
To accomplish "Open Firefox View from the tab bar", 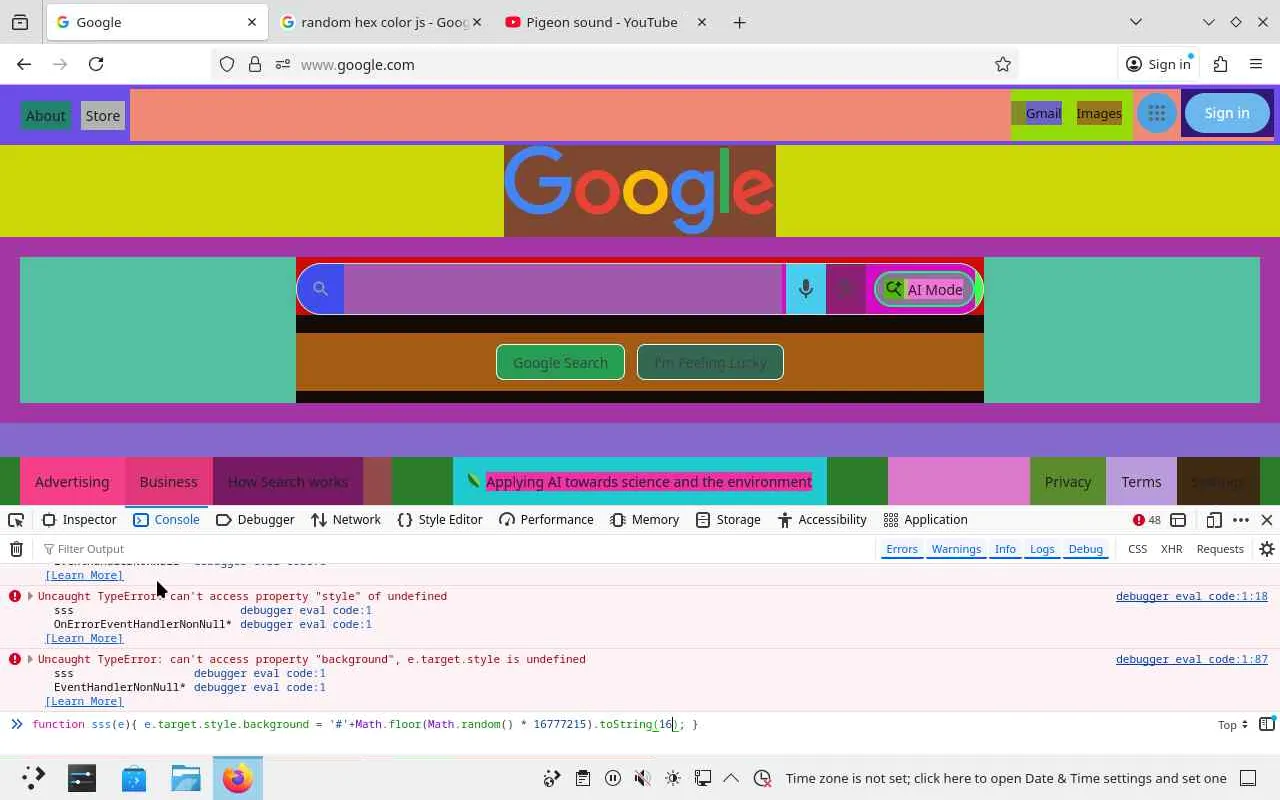I will tap(20, 22).
